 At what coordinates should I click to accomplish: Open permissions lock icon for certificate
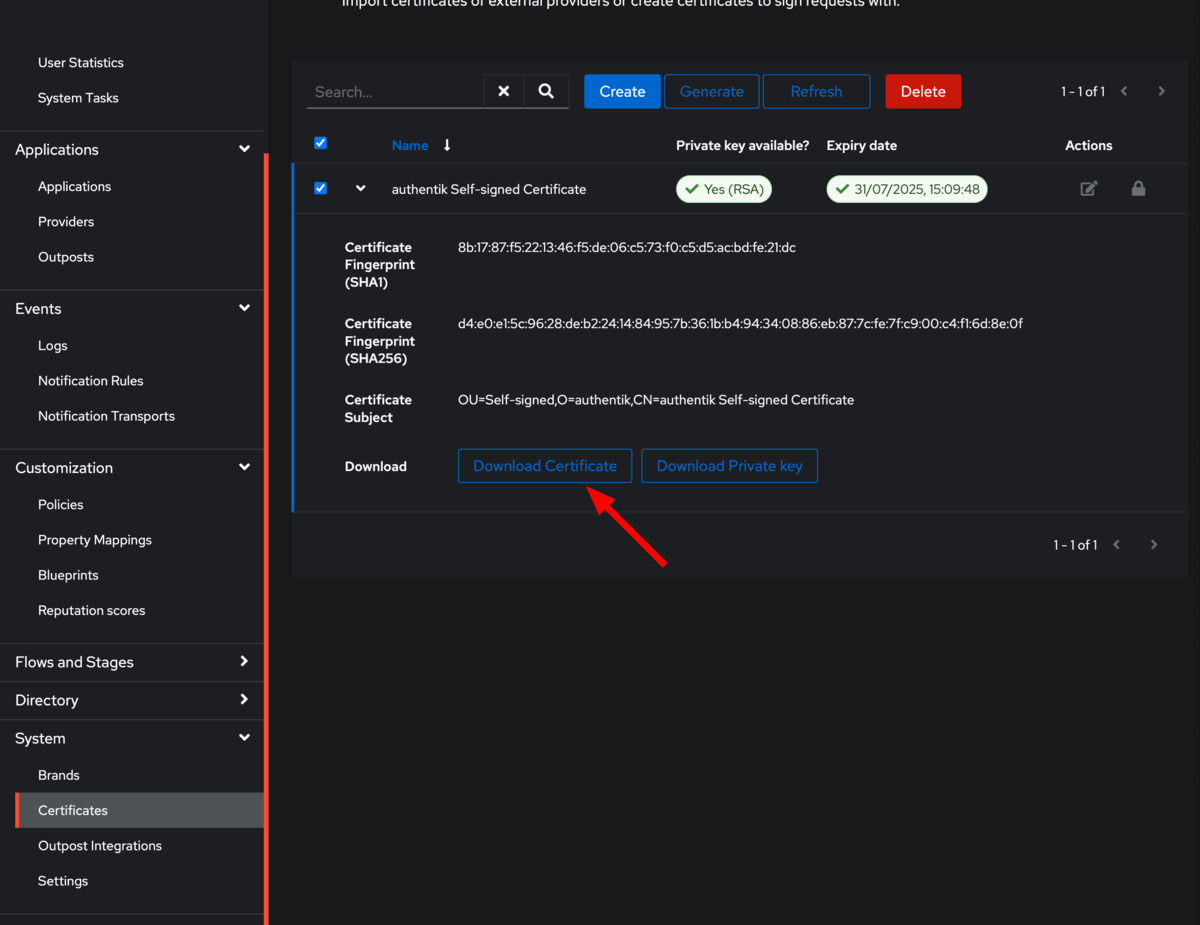point(1138,188)
